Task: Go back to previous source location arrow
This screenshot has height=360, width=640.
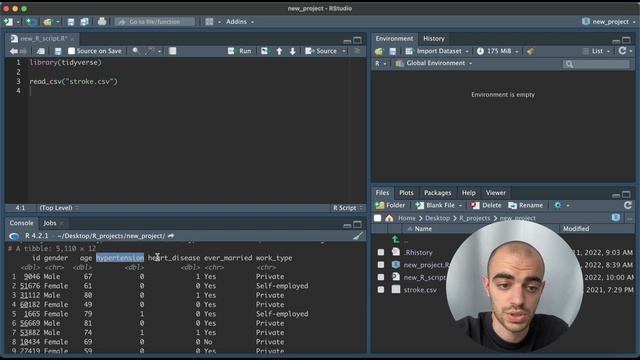Action: pyautogui.click(x=13, y=51)
